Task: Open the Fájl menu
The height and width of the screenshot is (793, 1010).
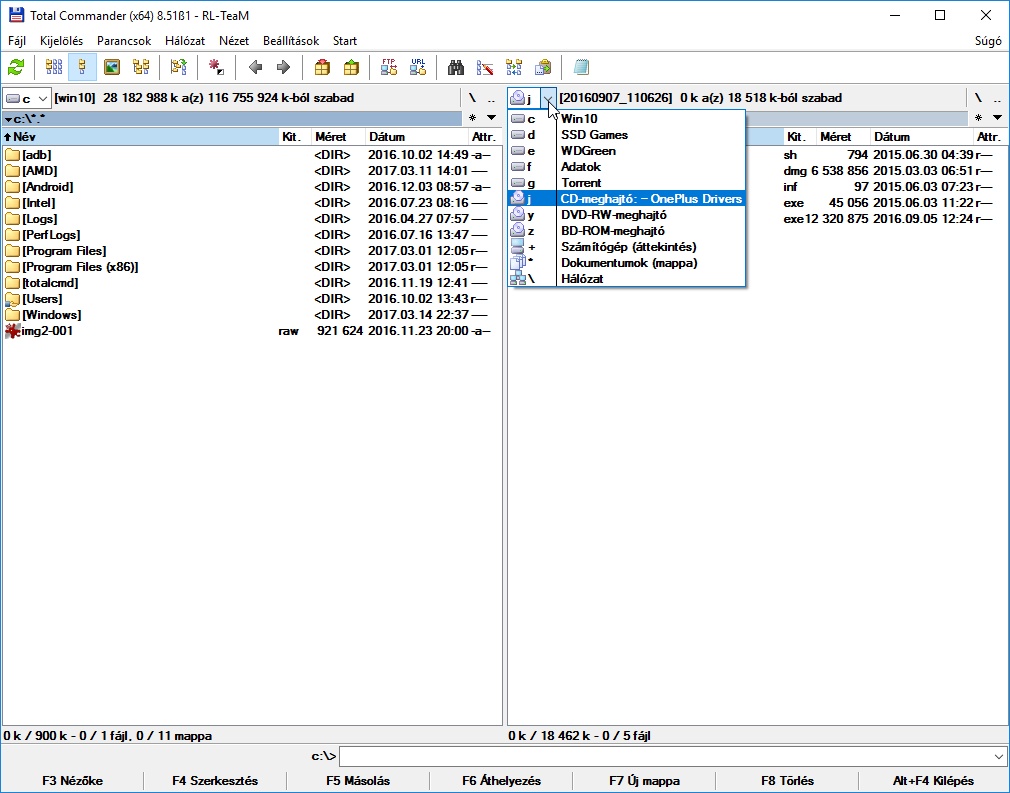Action: click(x=17, y=41)
